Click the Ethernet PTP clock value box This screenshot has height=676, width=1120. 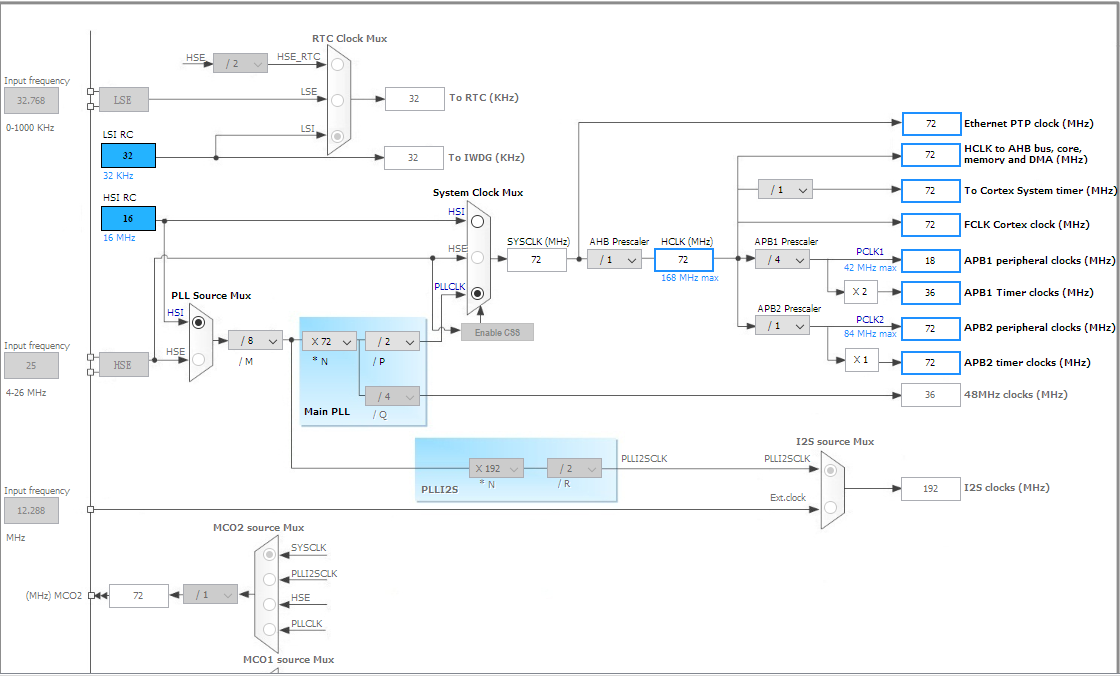[931, 124]
